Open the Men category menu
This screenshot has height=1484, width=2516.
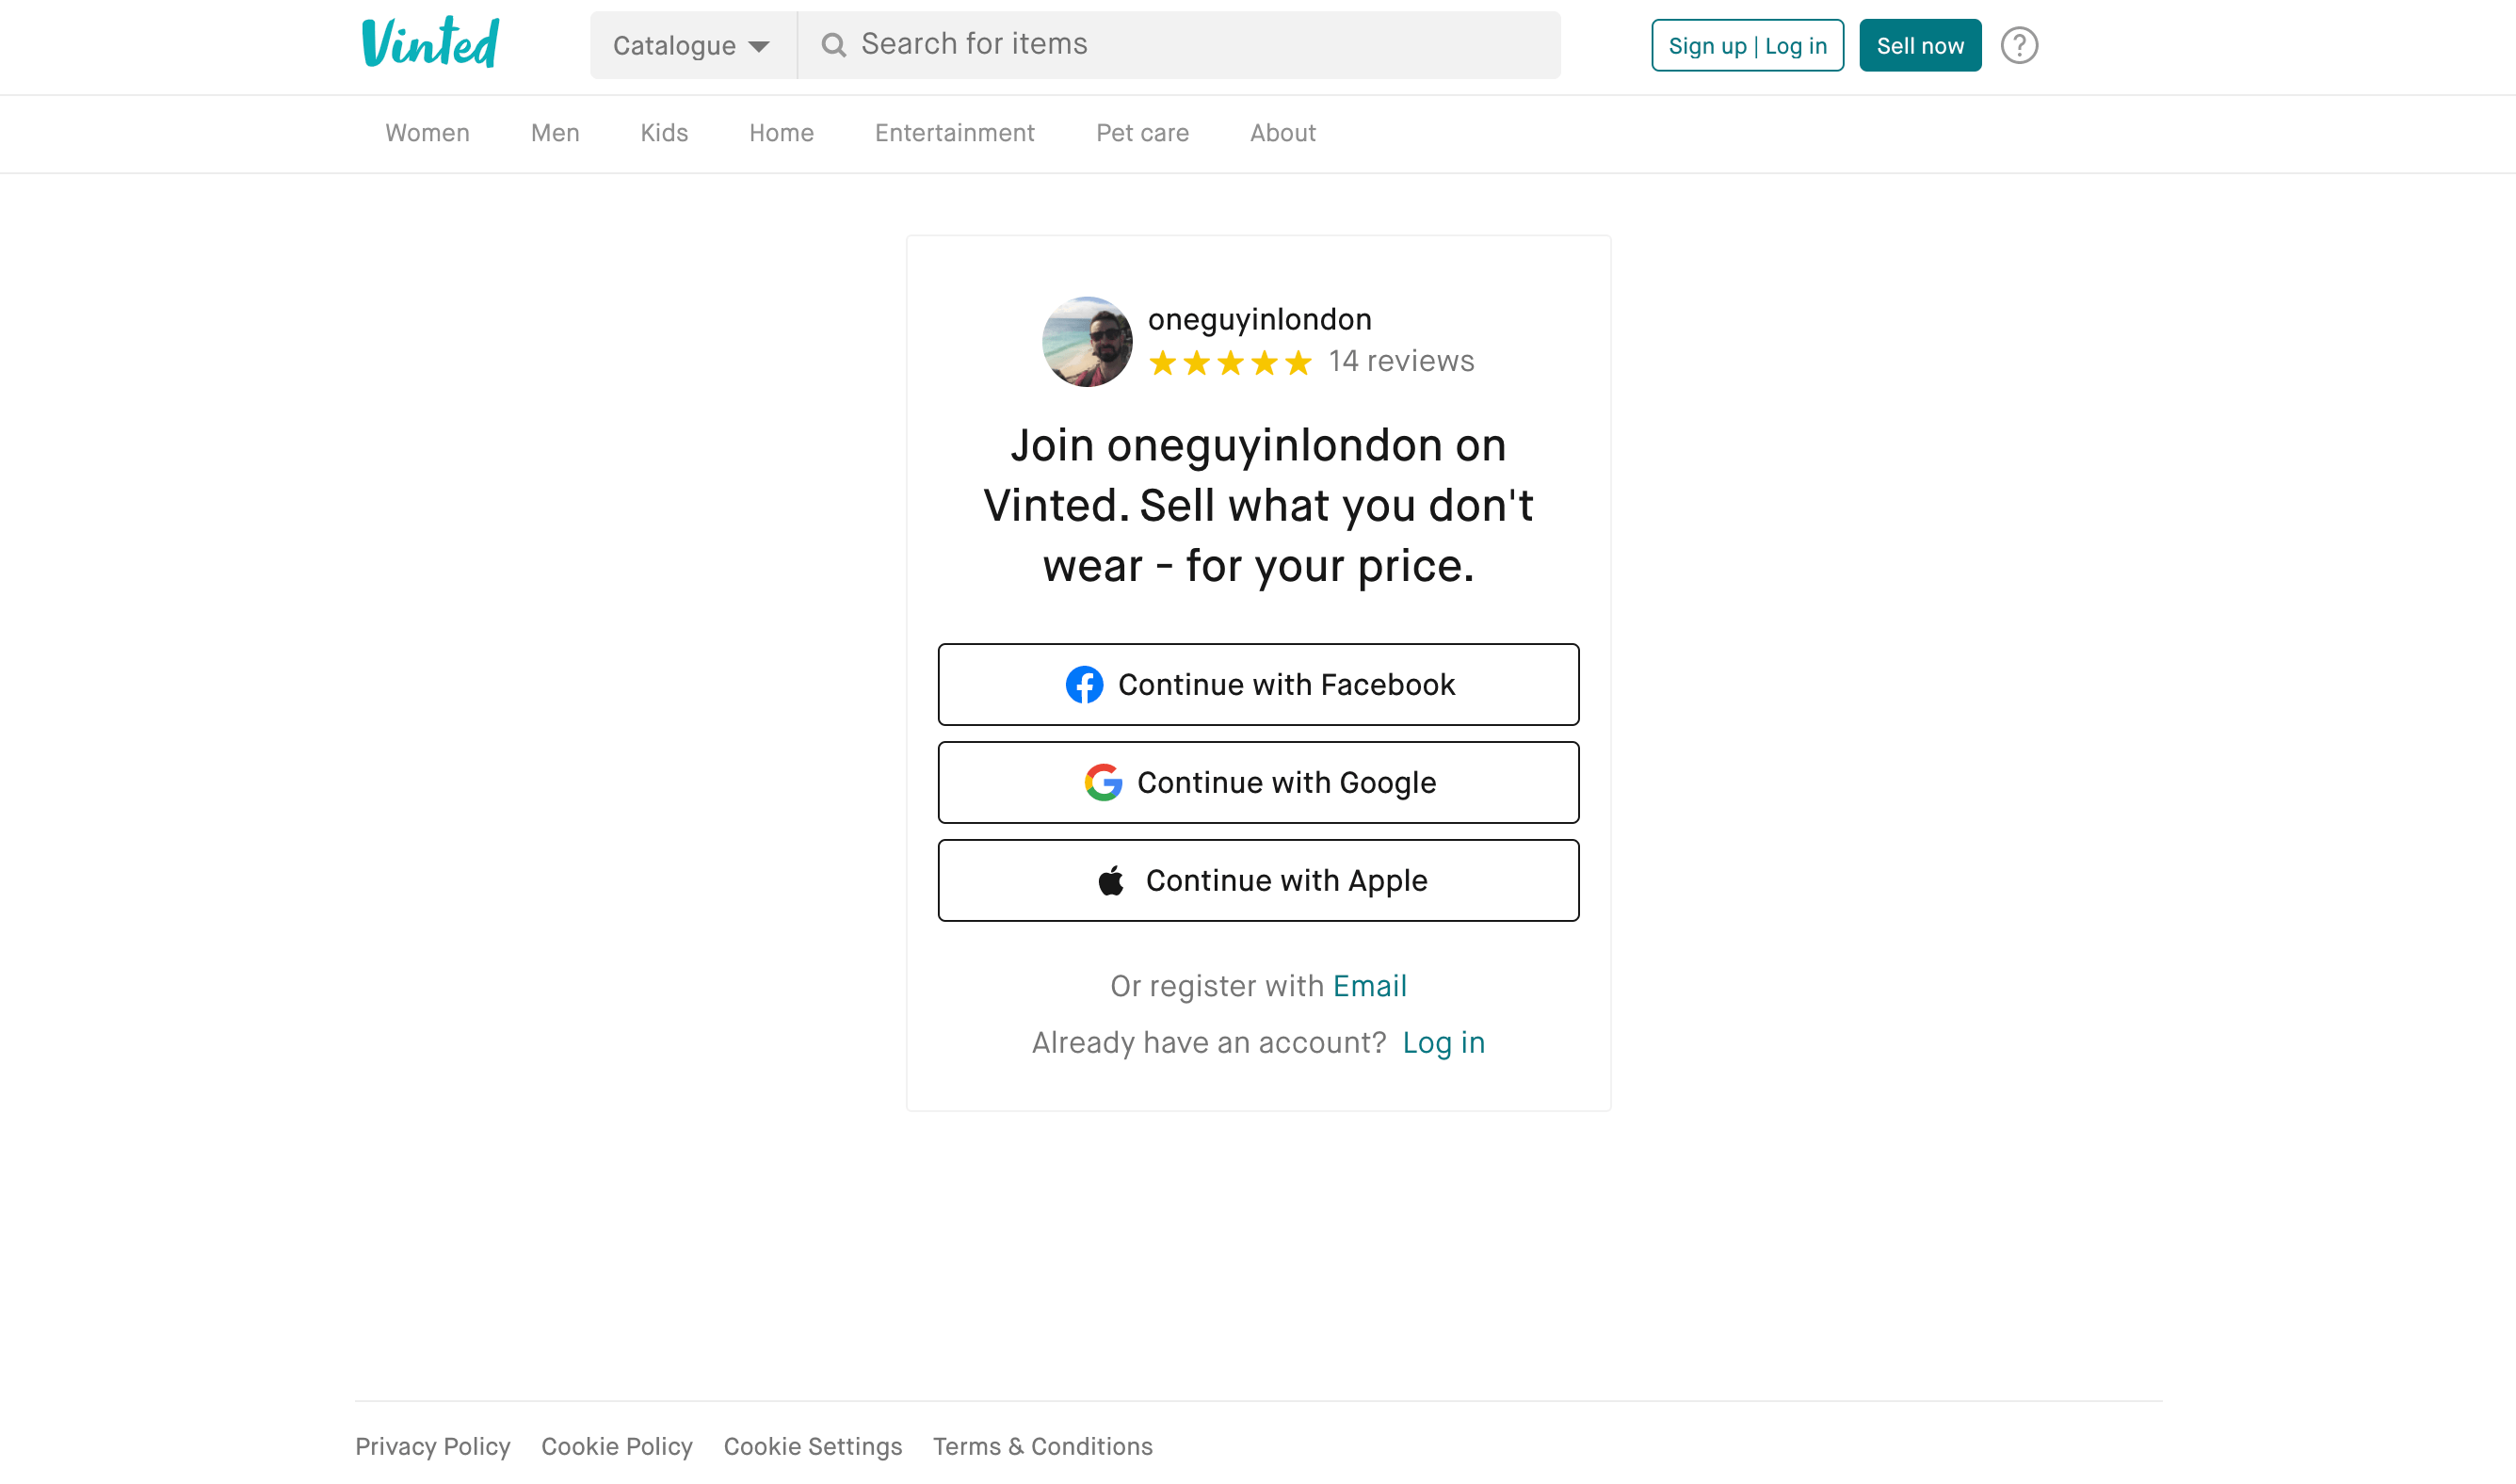[555, 133]
